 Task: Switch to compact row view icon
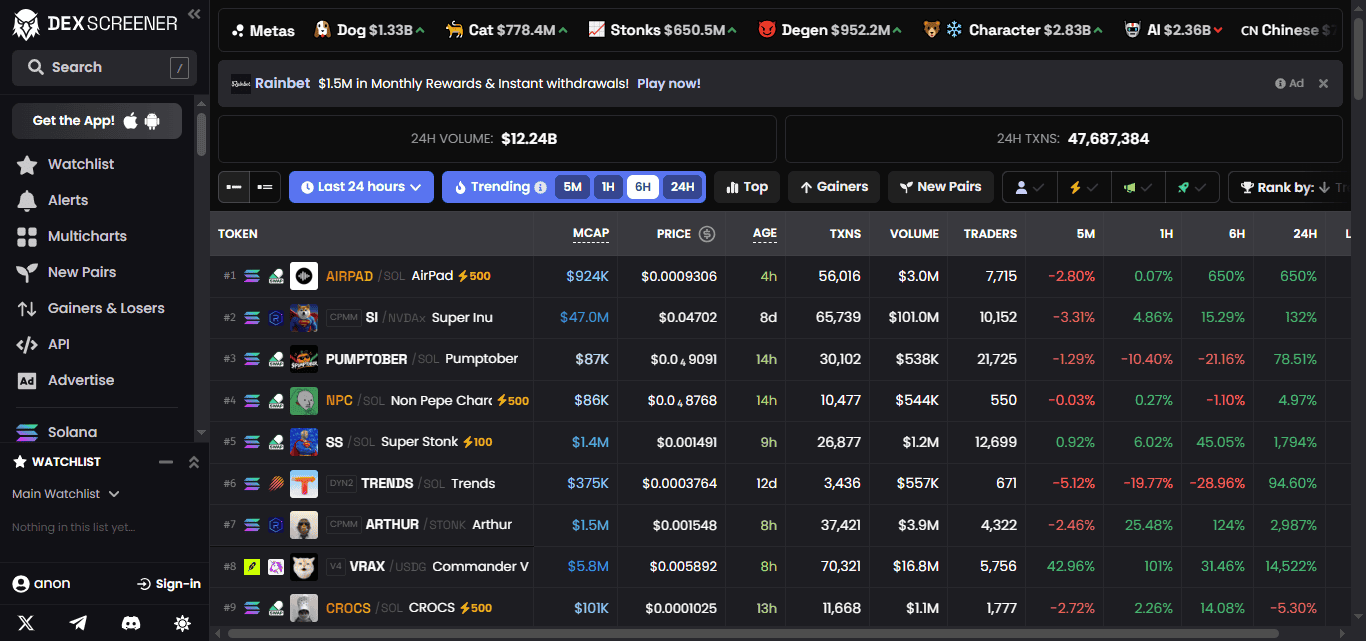[234, 187]
